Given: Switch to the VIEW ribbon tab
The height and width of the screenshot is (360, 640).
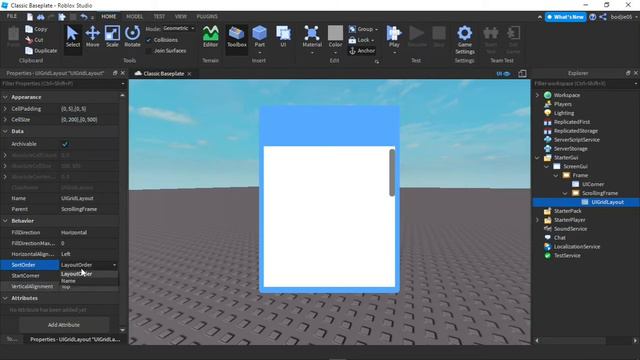Looking at the screenshot, I should pos(180,17).
